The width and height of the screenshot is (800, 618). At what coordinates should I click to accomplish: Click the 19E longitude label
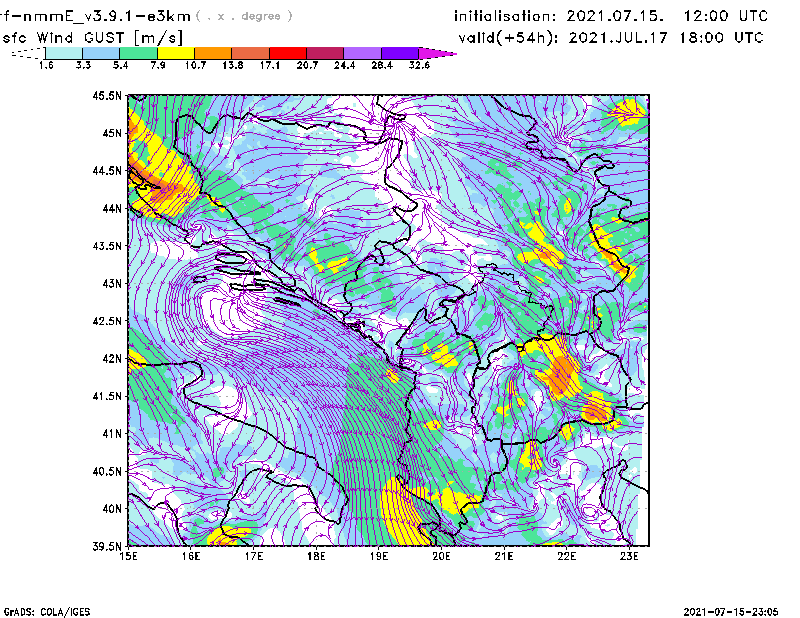[379, 556]
